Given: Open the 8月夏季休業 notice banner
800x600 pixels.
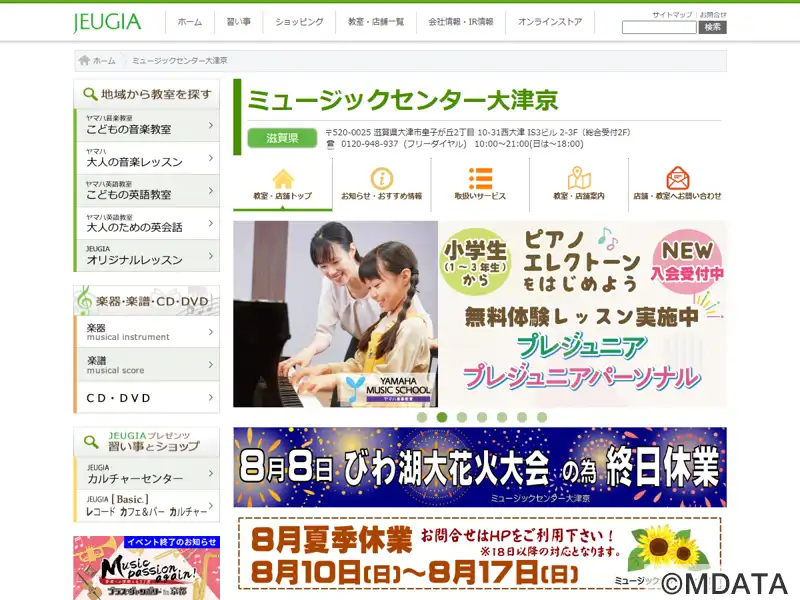Looking at the screenshot, I should (480, 554).
